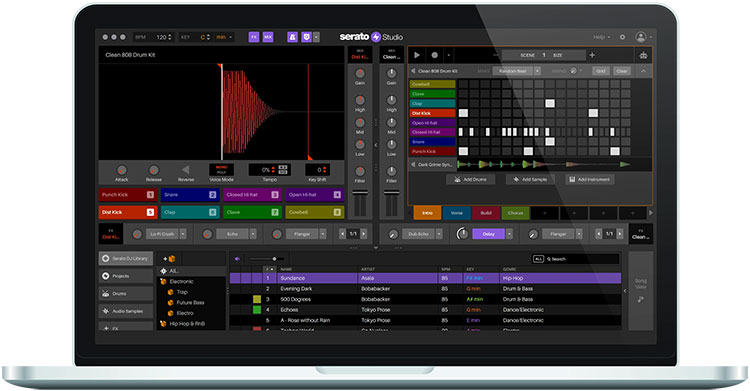The image size is (750, 391).
Task: Click the Dub Echo amount knob
Action: 393,234
